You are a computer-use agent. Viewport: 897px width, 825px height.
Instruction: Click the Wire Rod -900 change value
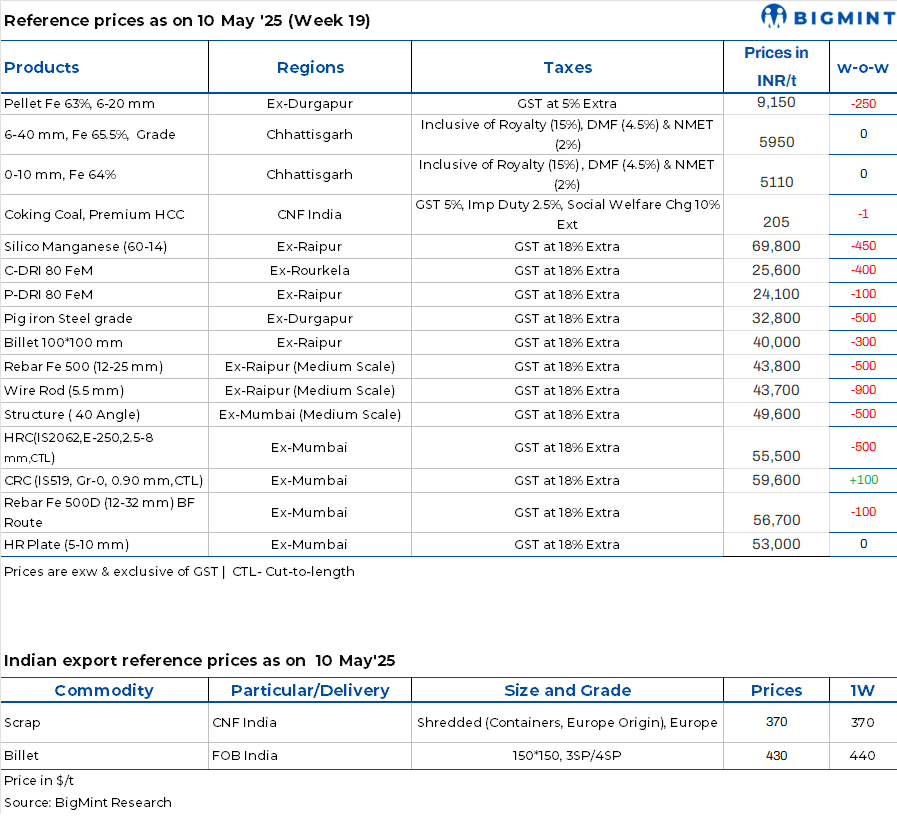pos(863,390)
